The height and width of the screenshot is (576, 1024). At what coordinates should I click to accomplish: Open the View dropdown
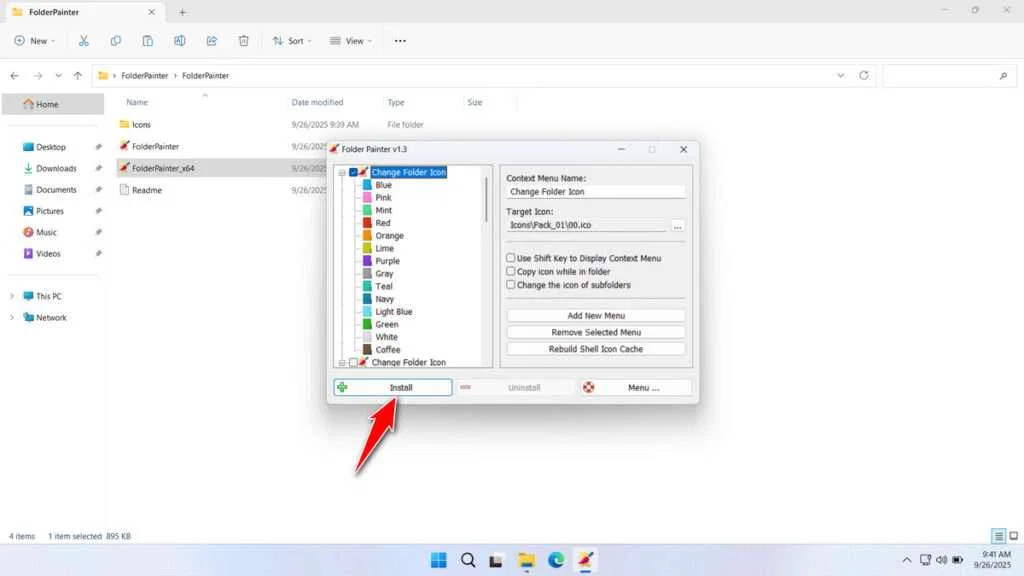[x=351, y=40]
